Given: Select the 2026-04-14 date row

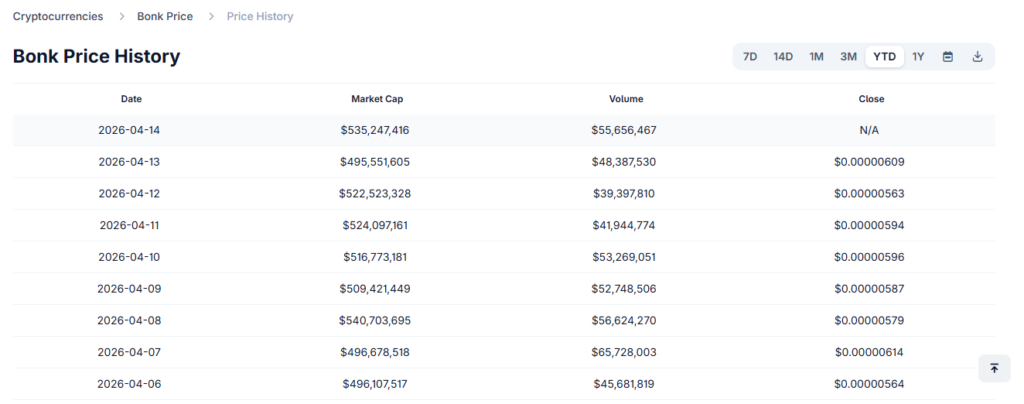Looking at the screenshot, I should (x=131, y=130).
